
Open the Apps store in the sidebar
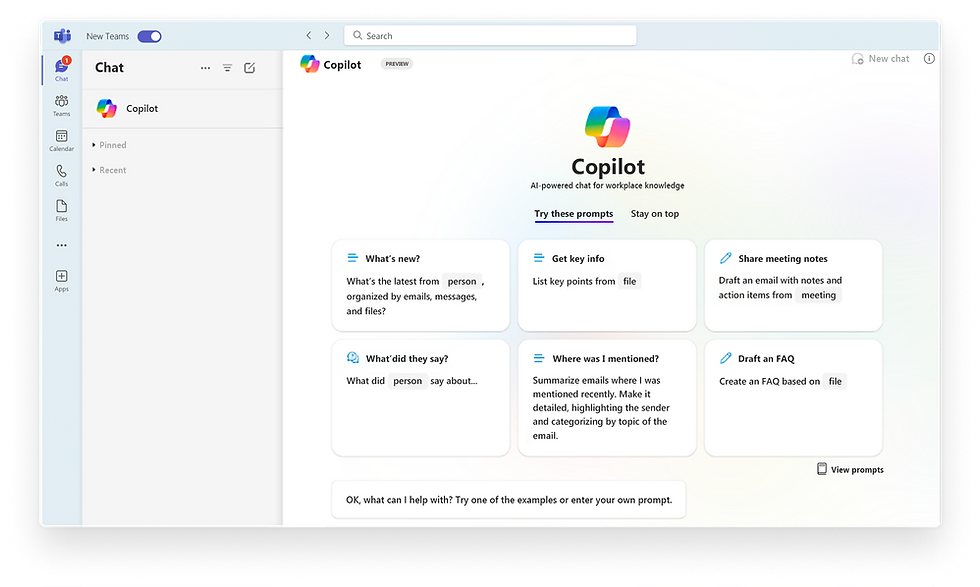click(x=61, y=280)
